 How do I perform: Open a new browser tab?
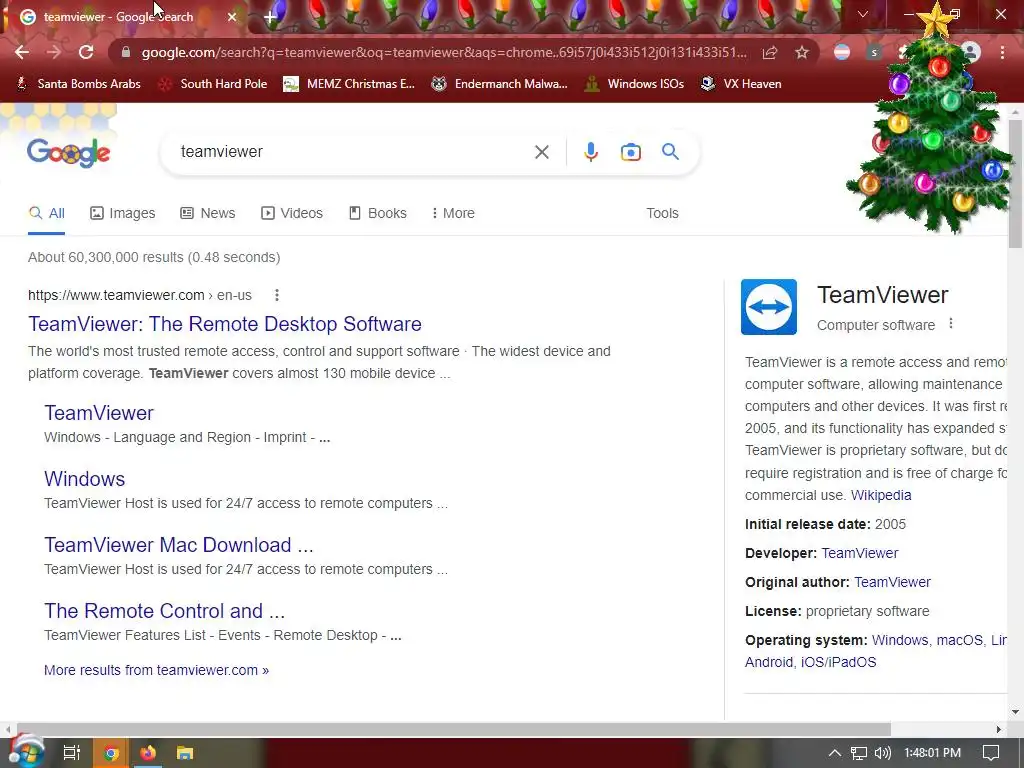click(270, 18)
